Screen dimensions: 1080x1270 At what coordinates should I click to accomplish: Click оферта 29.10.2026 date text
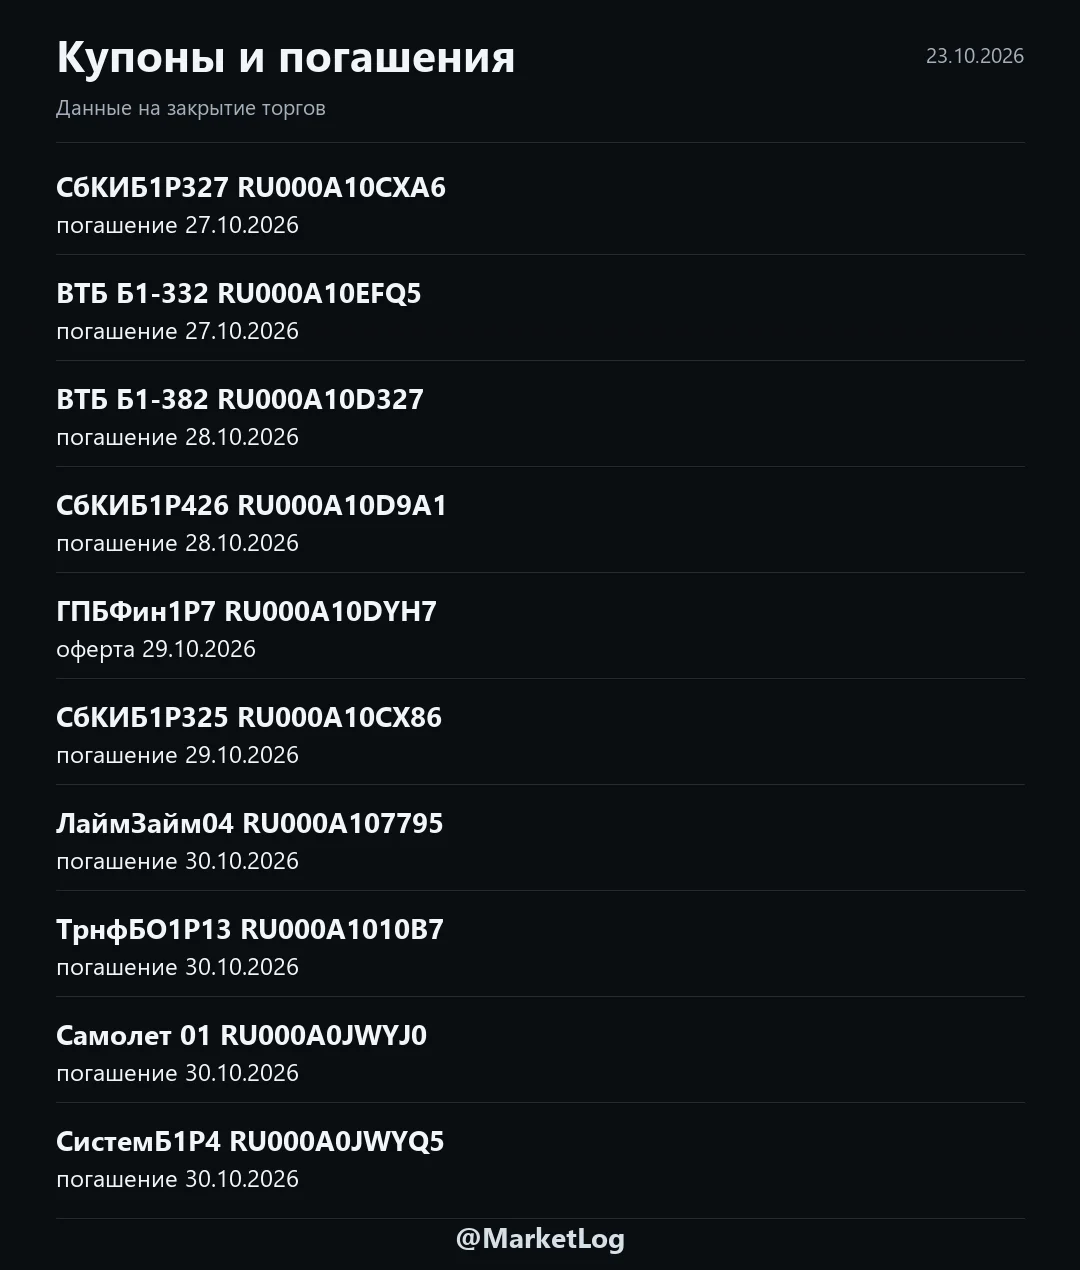pos(156,649)
